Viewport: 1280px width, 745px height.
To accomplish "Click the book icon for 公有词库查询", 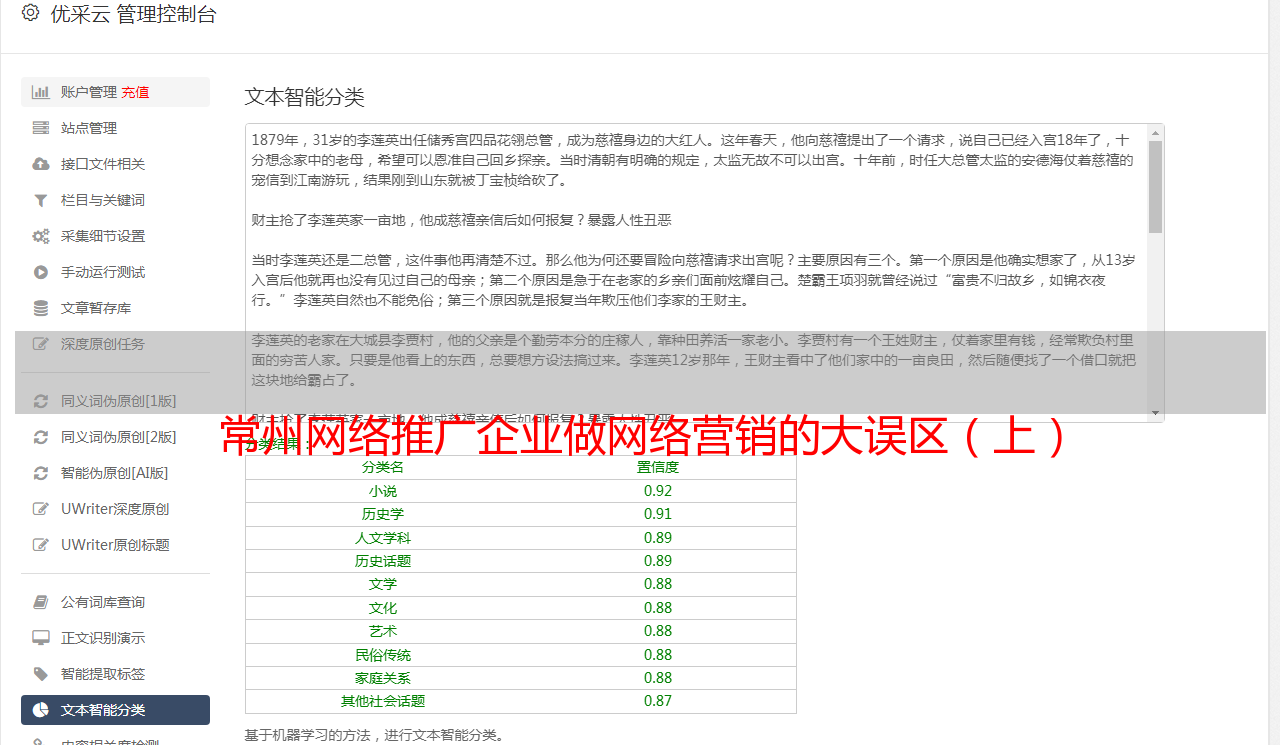I will 41,602.
